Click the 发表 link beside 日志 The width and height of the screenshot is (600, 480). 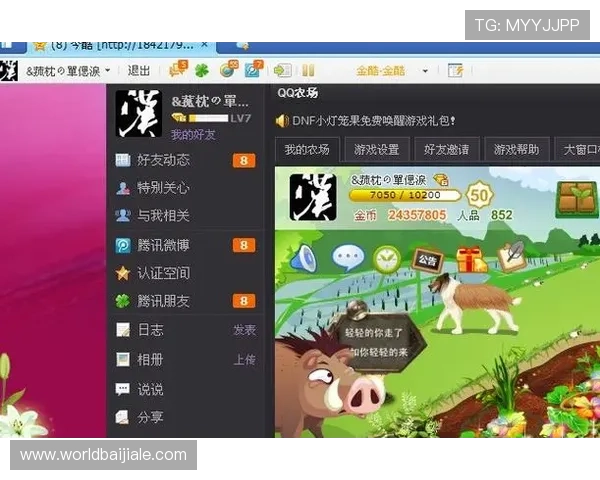245,330
